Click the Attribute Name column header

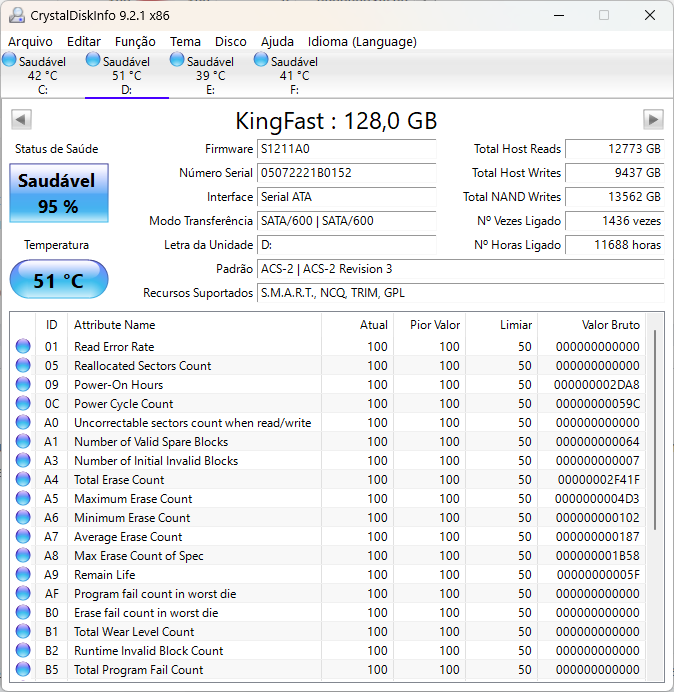point(194,325)
